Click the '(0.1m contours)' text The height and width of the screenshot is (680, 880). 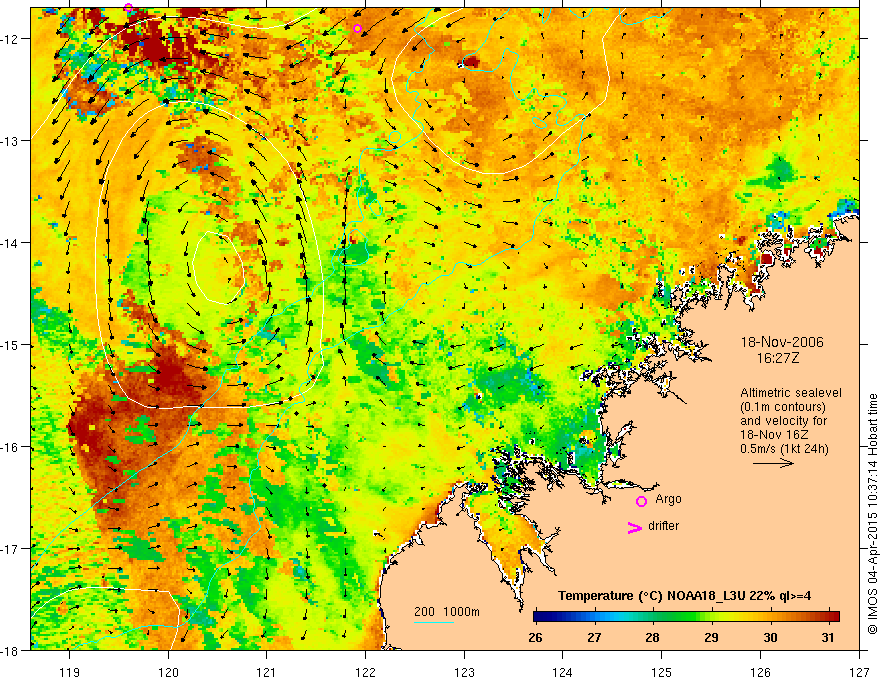(783, 407)
